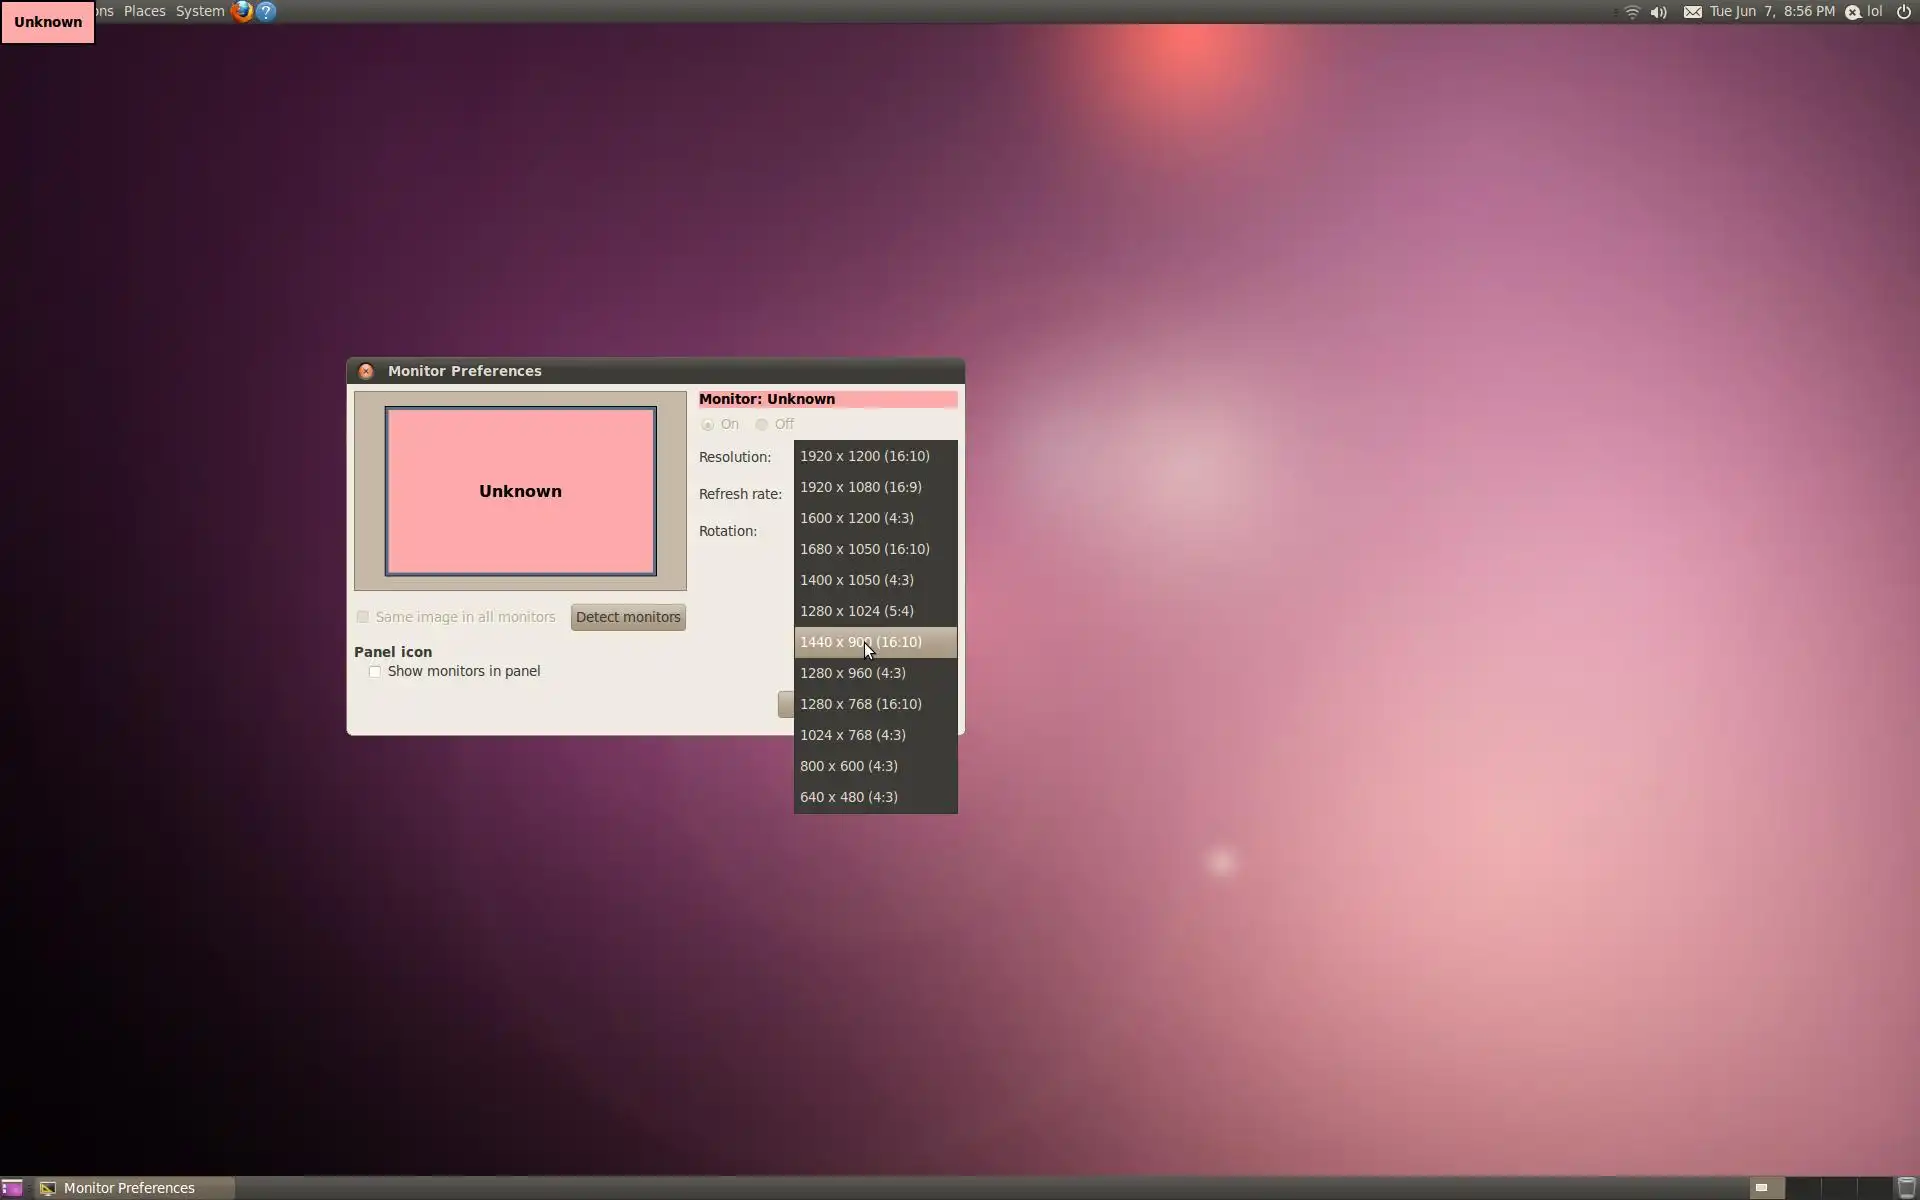1920x1200 pixels.
Task: Open the trash icon in bottom panel
Action: pos(1906,1188)
